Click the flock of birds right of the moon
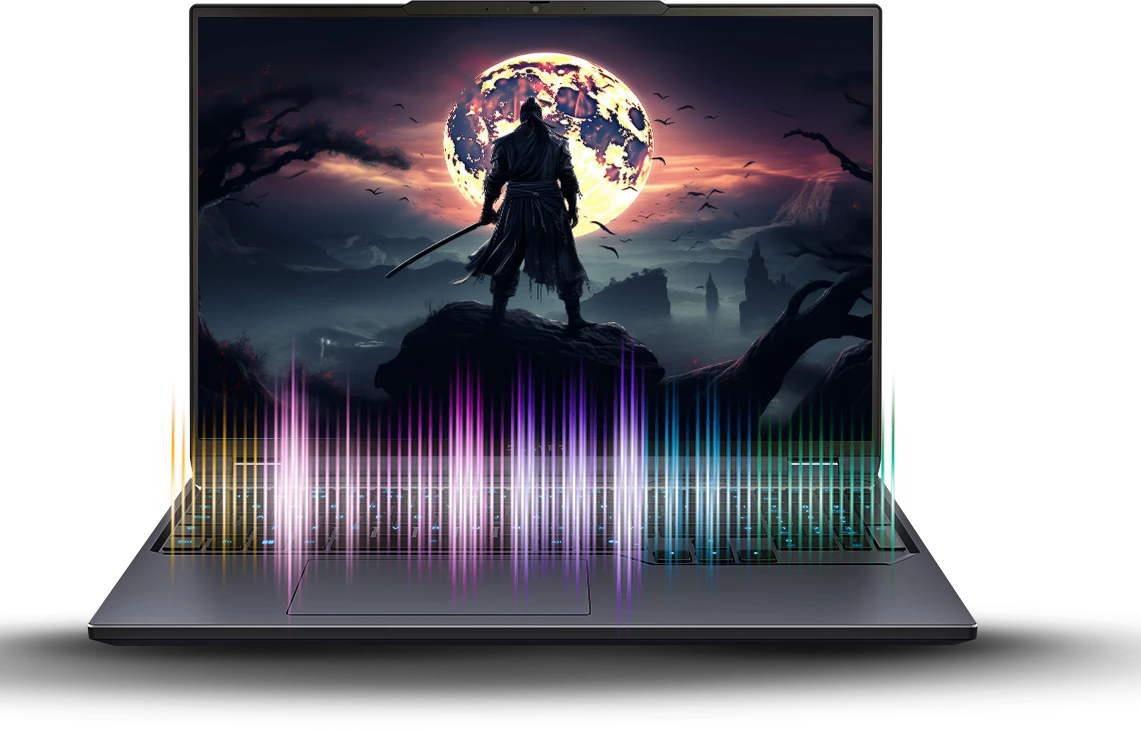 700,190
